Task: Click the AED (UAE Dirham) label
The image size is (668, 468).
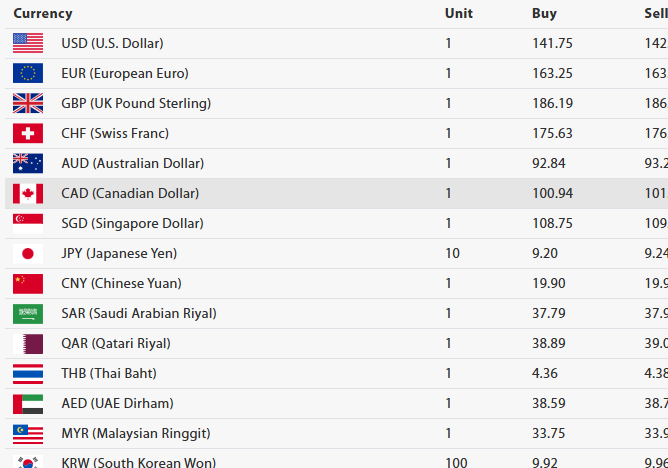Action: (117, 403)
